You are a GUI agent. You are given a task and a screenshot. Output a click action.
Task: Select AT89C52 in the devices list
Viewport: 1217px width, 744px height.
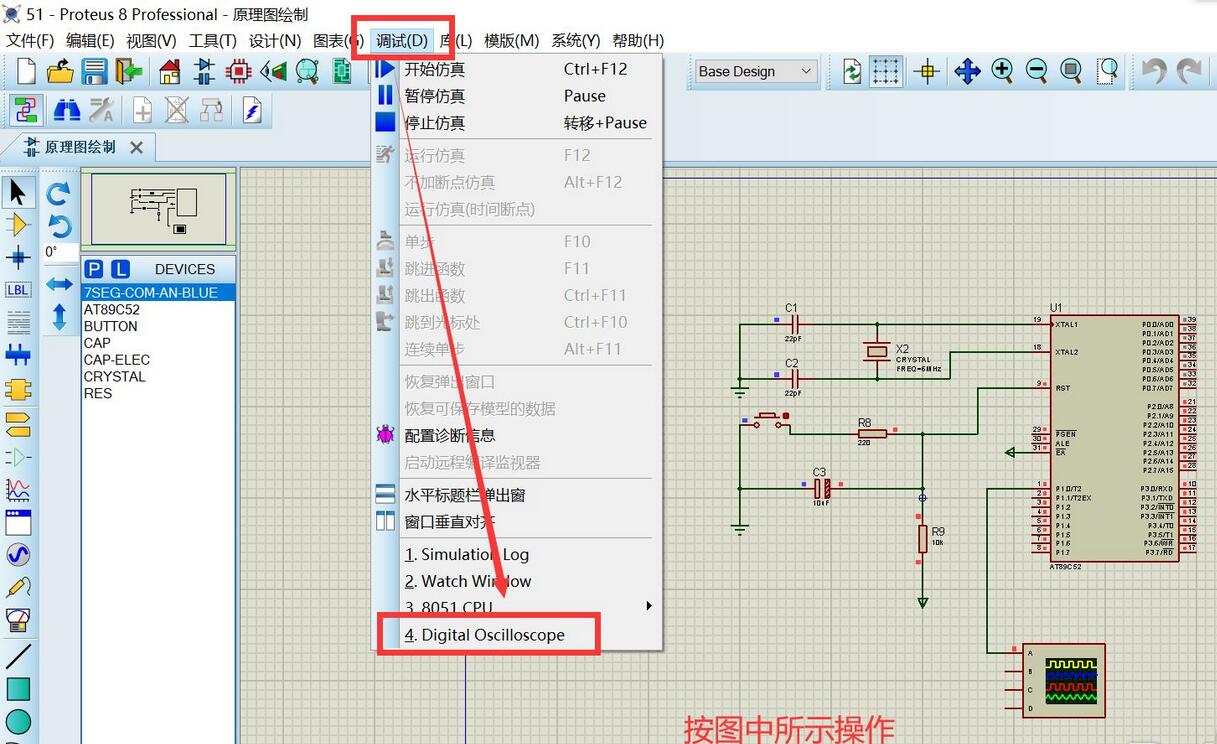(x=158, y=309)
